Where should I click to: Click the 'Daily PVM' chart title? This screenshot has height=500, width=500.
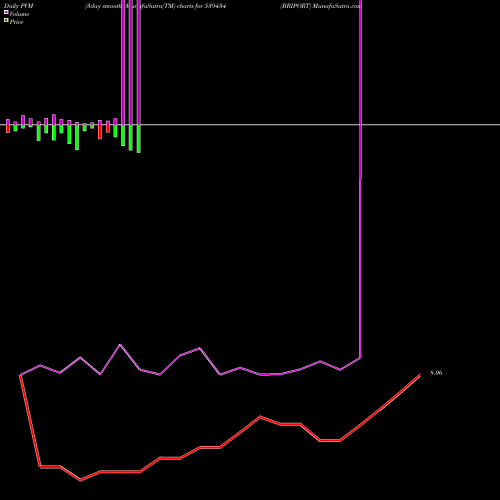(19, 6)
